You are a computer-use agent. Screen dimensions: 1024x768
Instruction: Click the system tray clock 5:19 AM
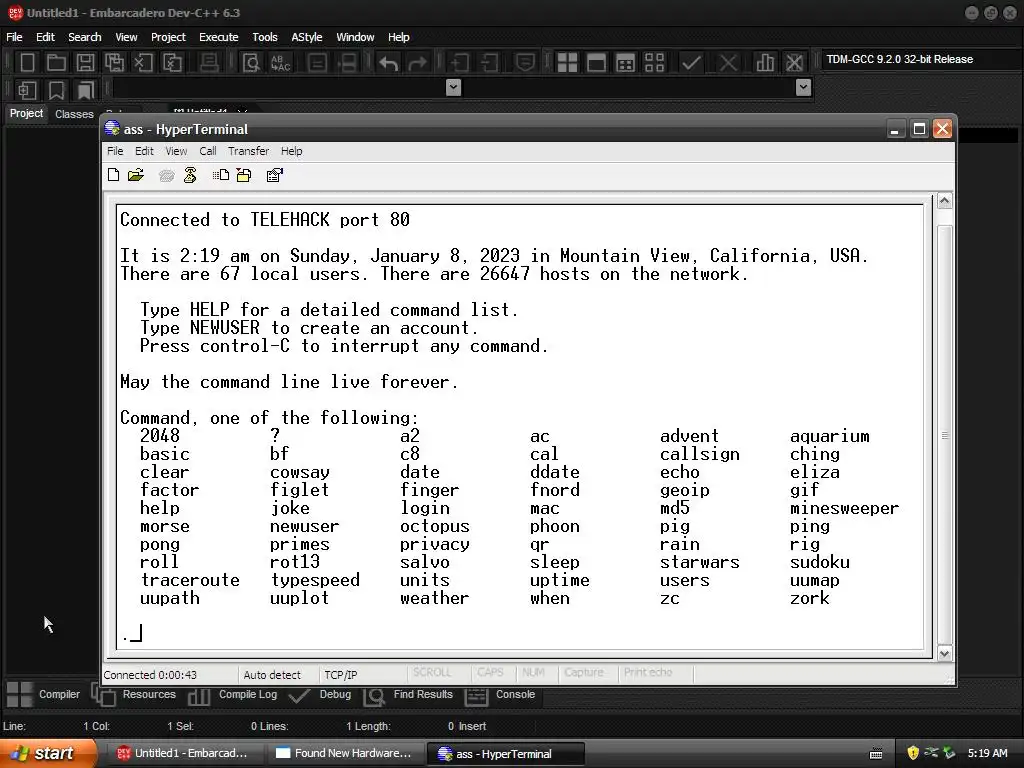[x=987, y=753]
